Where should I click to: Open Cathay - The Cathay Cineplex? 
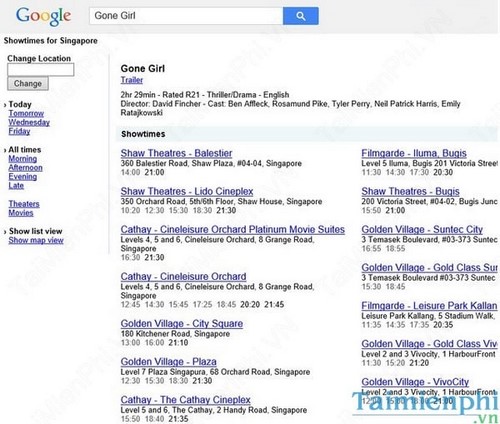pyautogui.click(x=186, y=399)
